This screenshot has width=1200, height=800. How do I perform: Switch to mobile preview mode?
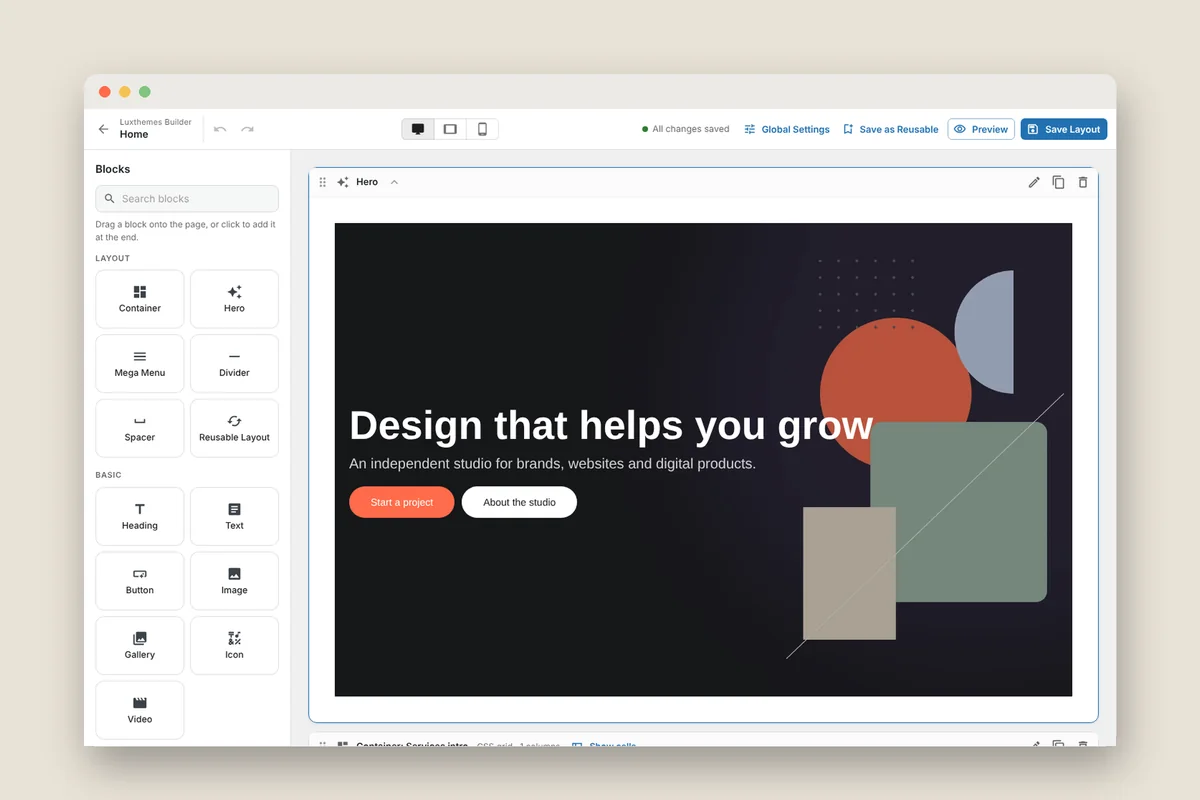482,129
